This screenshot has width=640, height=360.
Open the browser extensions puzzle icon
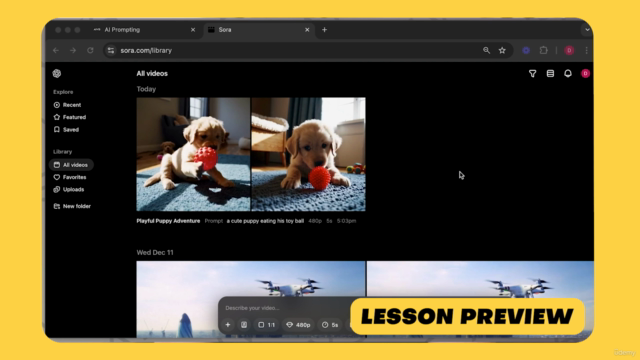[544, 51]
